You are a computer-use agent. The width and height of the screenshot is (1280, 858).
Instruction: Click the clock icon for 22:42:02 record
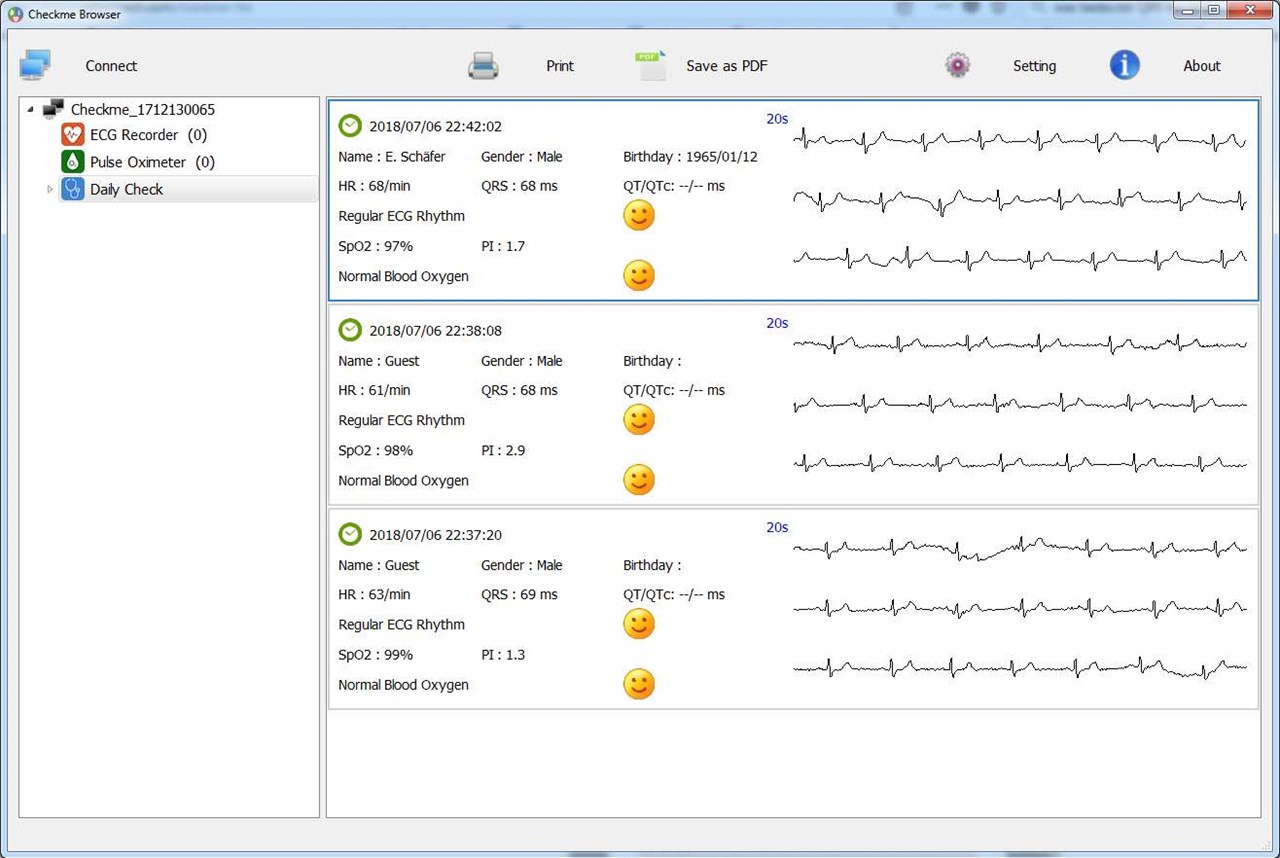[x=350, y=126]
